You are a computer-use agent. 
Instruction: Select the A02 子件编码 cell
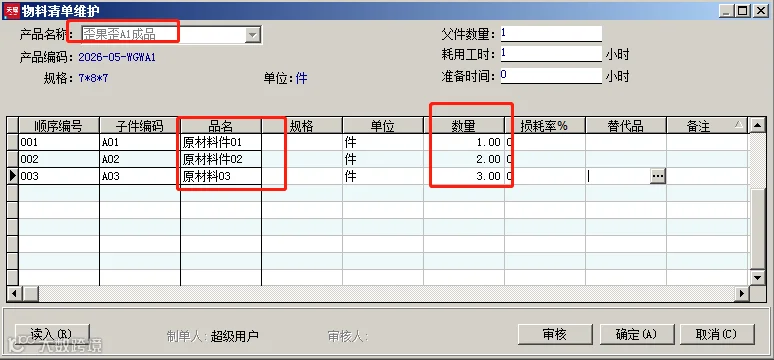(x=140, y=160)
